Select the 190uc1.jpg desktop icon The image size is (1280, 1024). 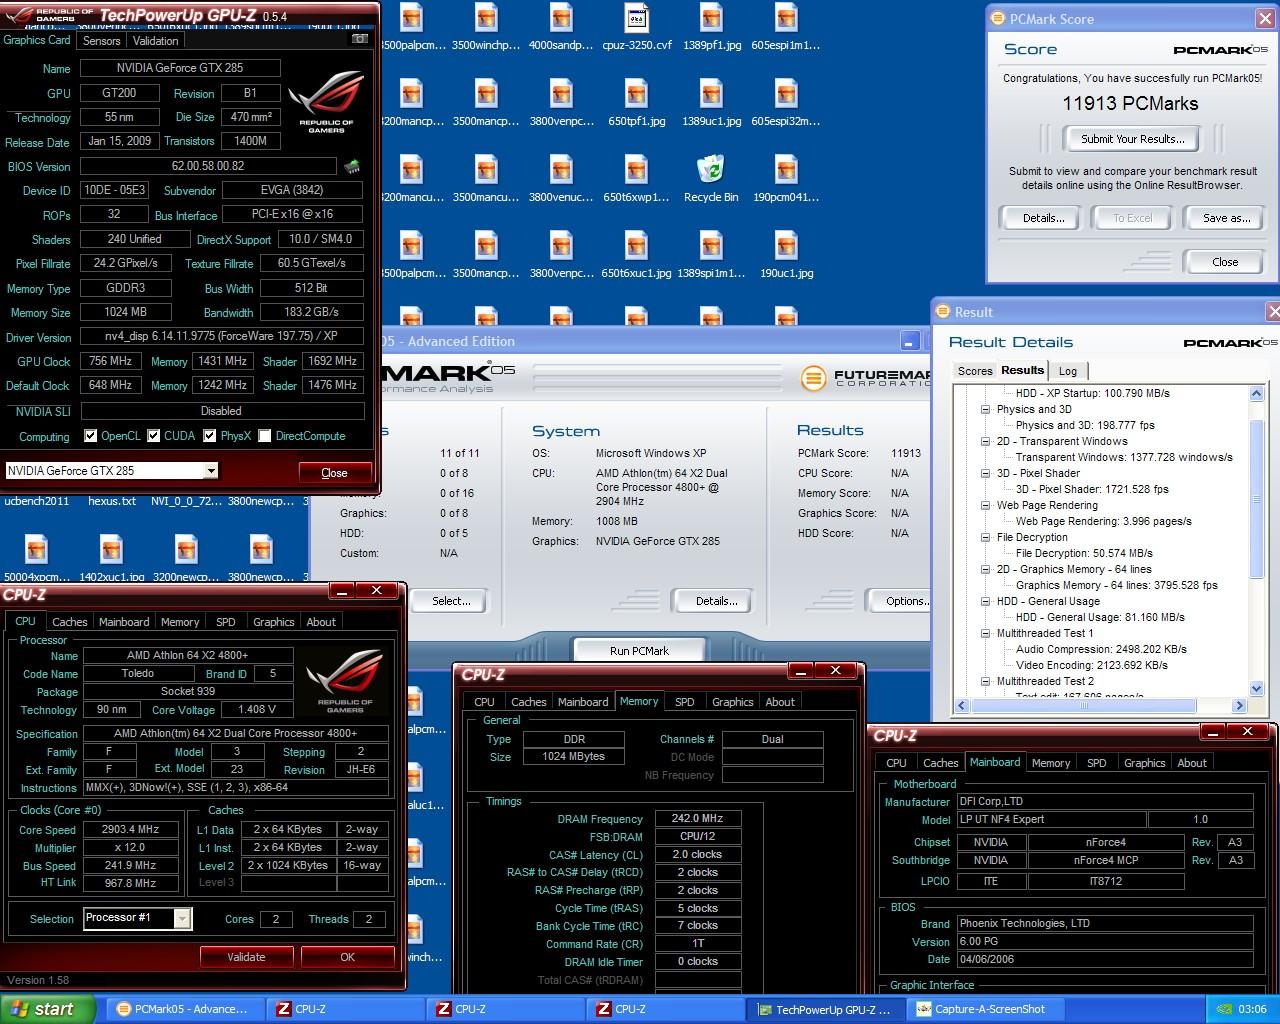786,255
